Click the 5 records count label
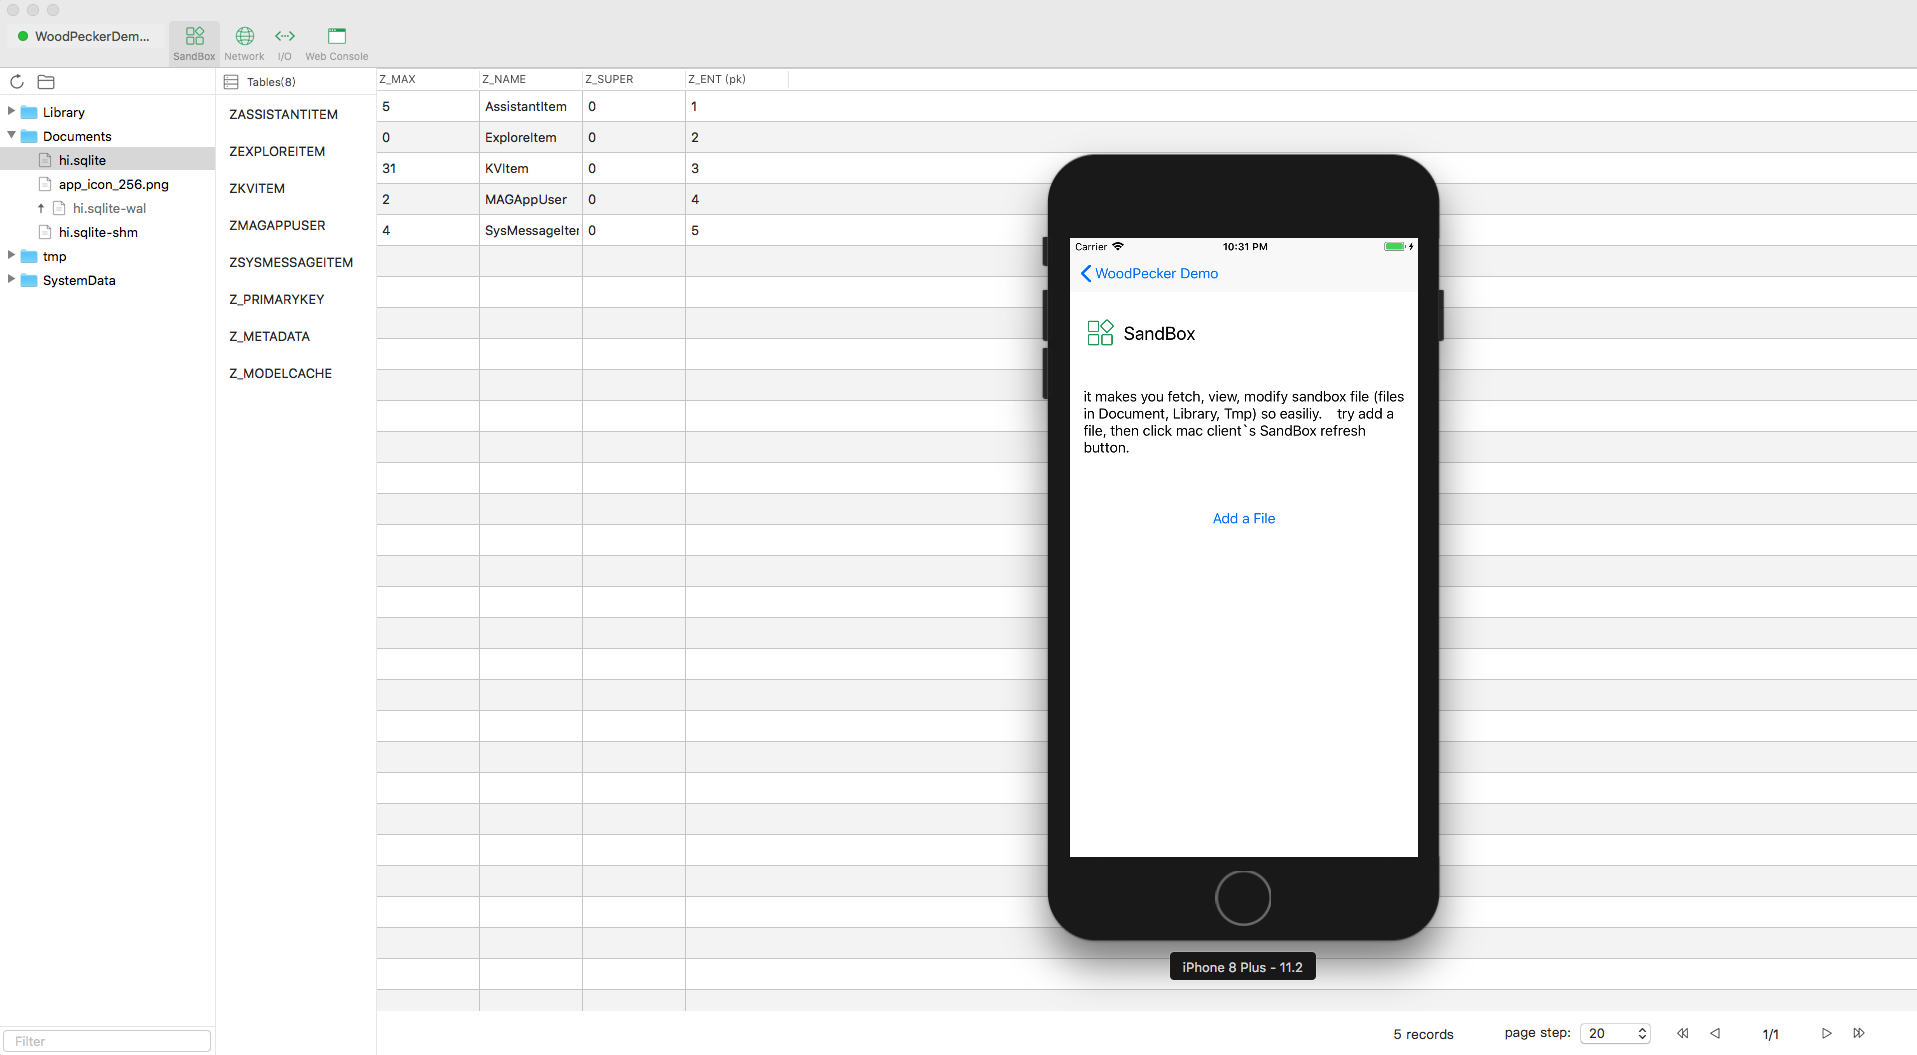1917x1055 pixels. click(1423, 1034)
